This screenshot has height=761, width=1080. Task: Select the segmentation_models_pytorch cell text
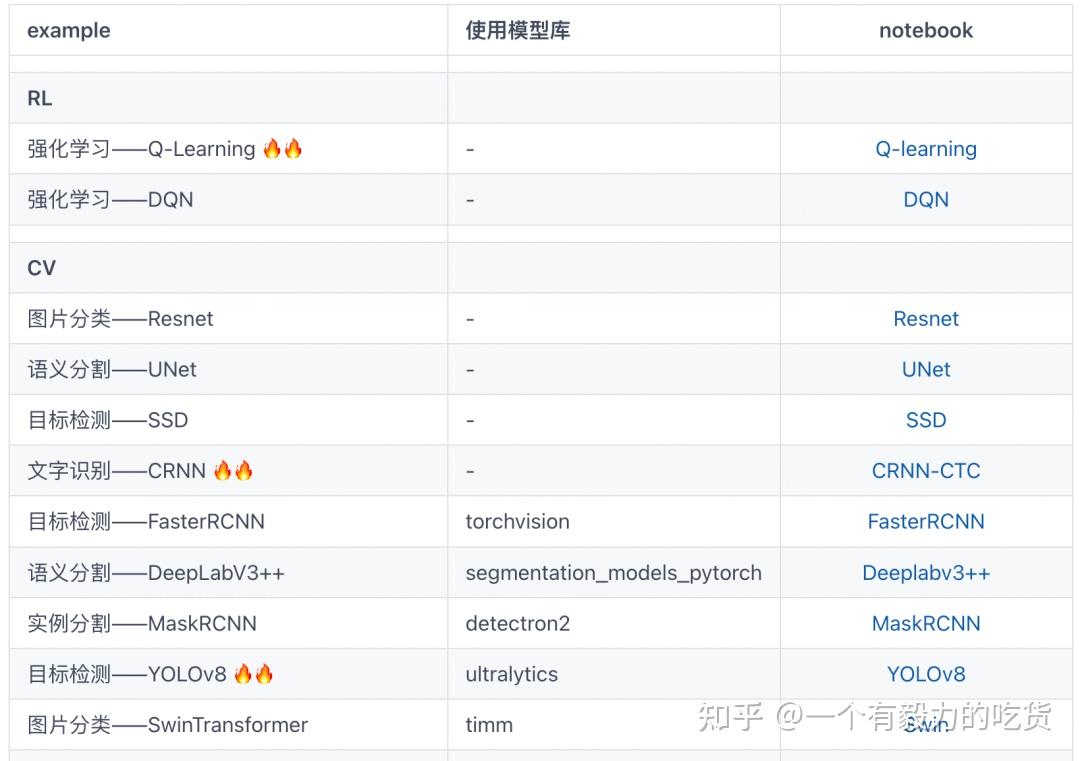click(614, 573)
